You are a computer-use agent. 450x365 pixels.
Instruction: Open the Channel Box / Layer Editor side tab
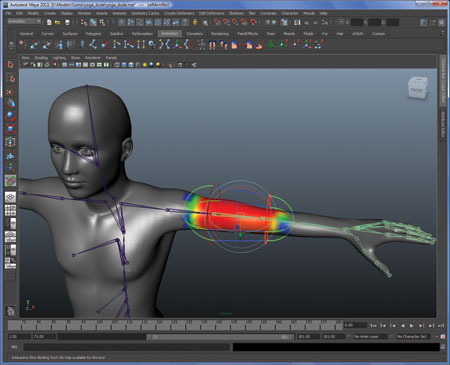coord(443,81)
